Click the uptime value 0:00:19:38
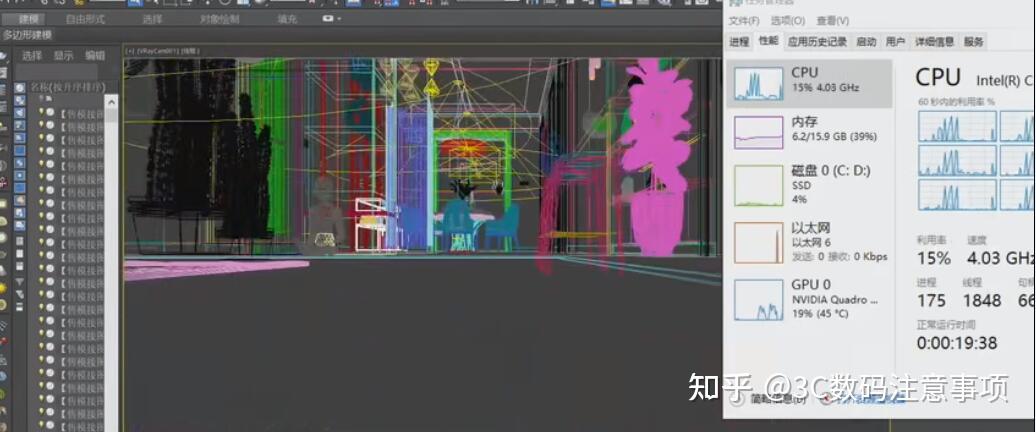The image size is (1036, 432). pos(957,343)
